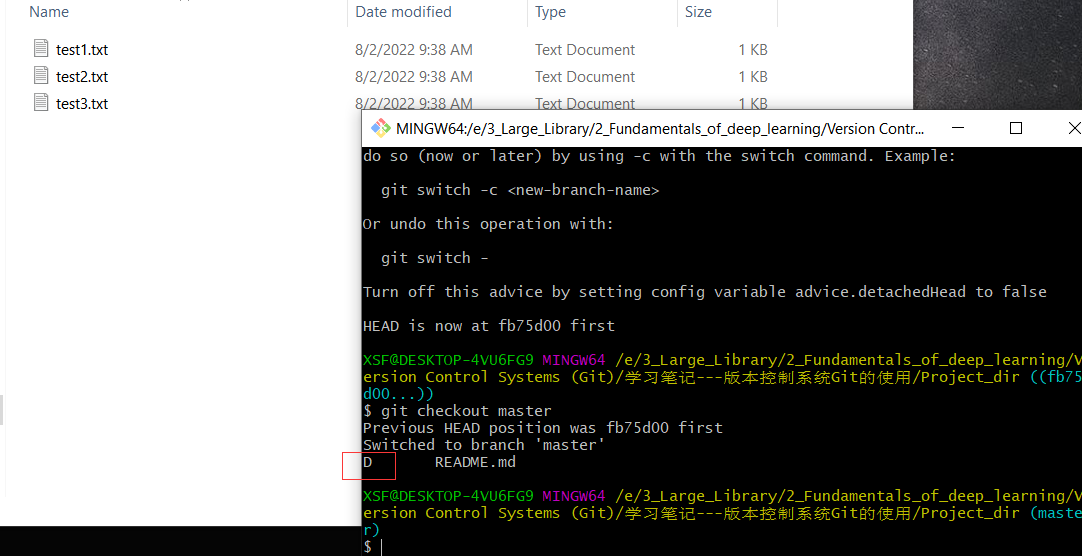Sort files by Type column
This screenshot has width=1082, height=556.
pos(550,12)
